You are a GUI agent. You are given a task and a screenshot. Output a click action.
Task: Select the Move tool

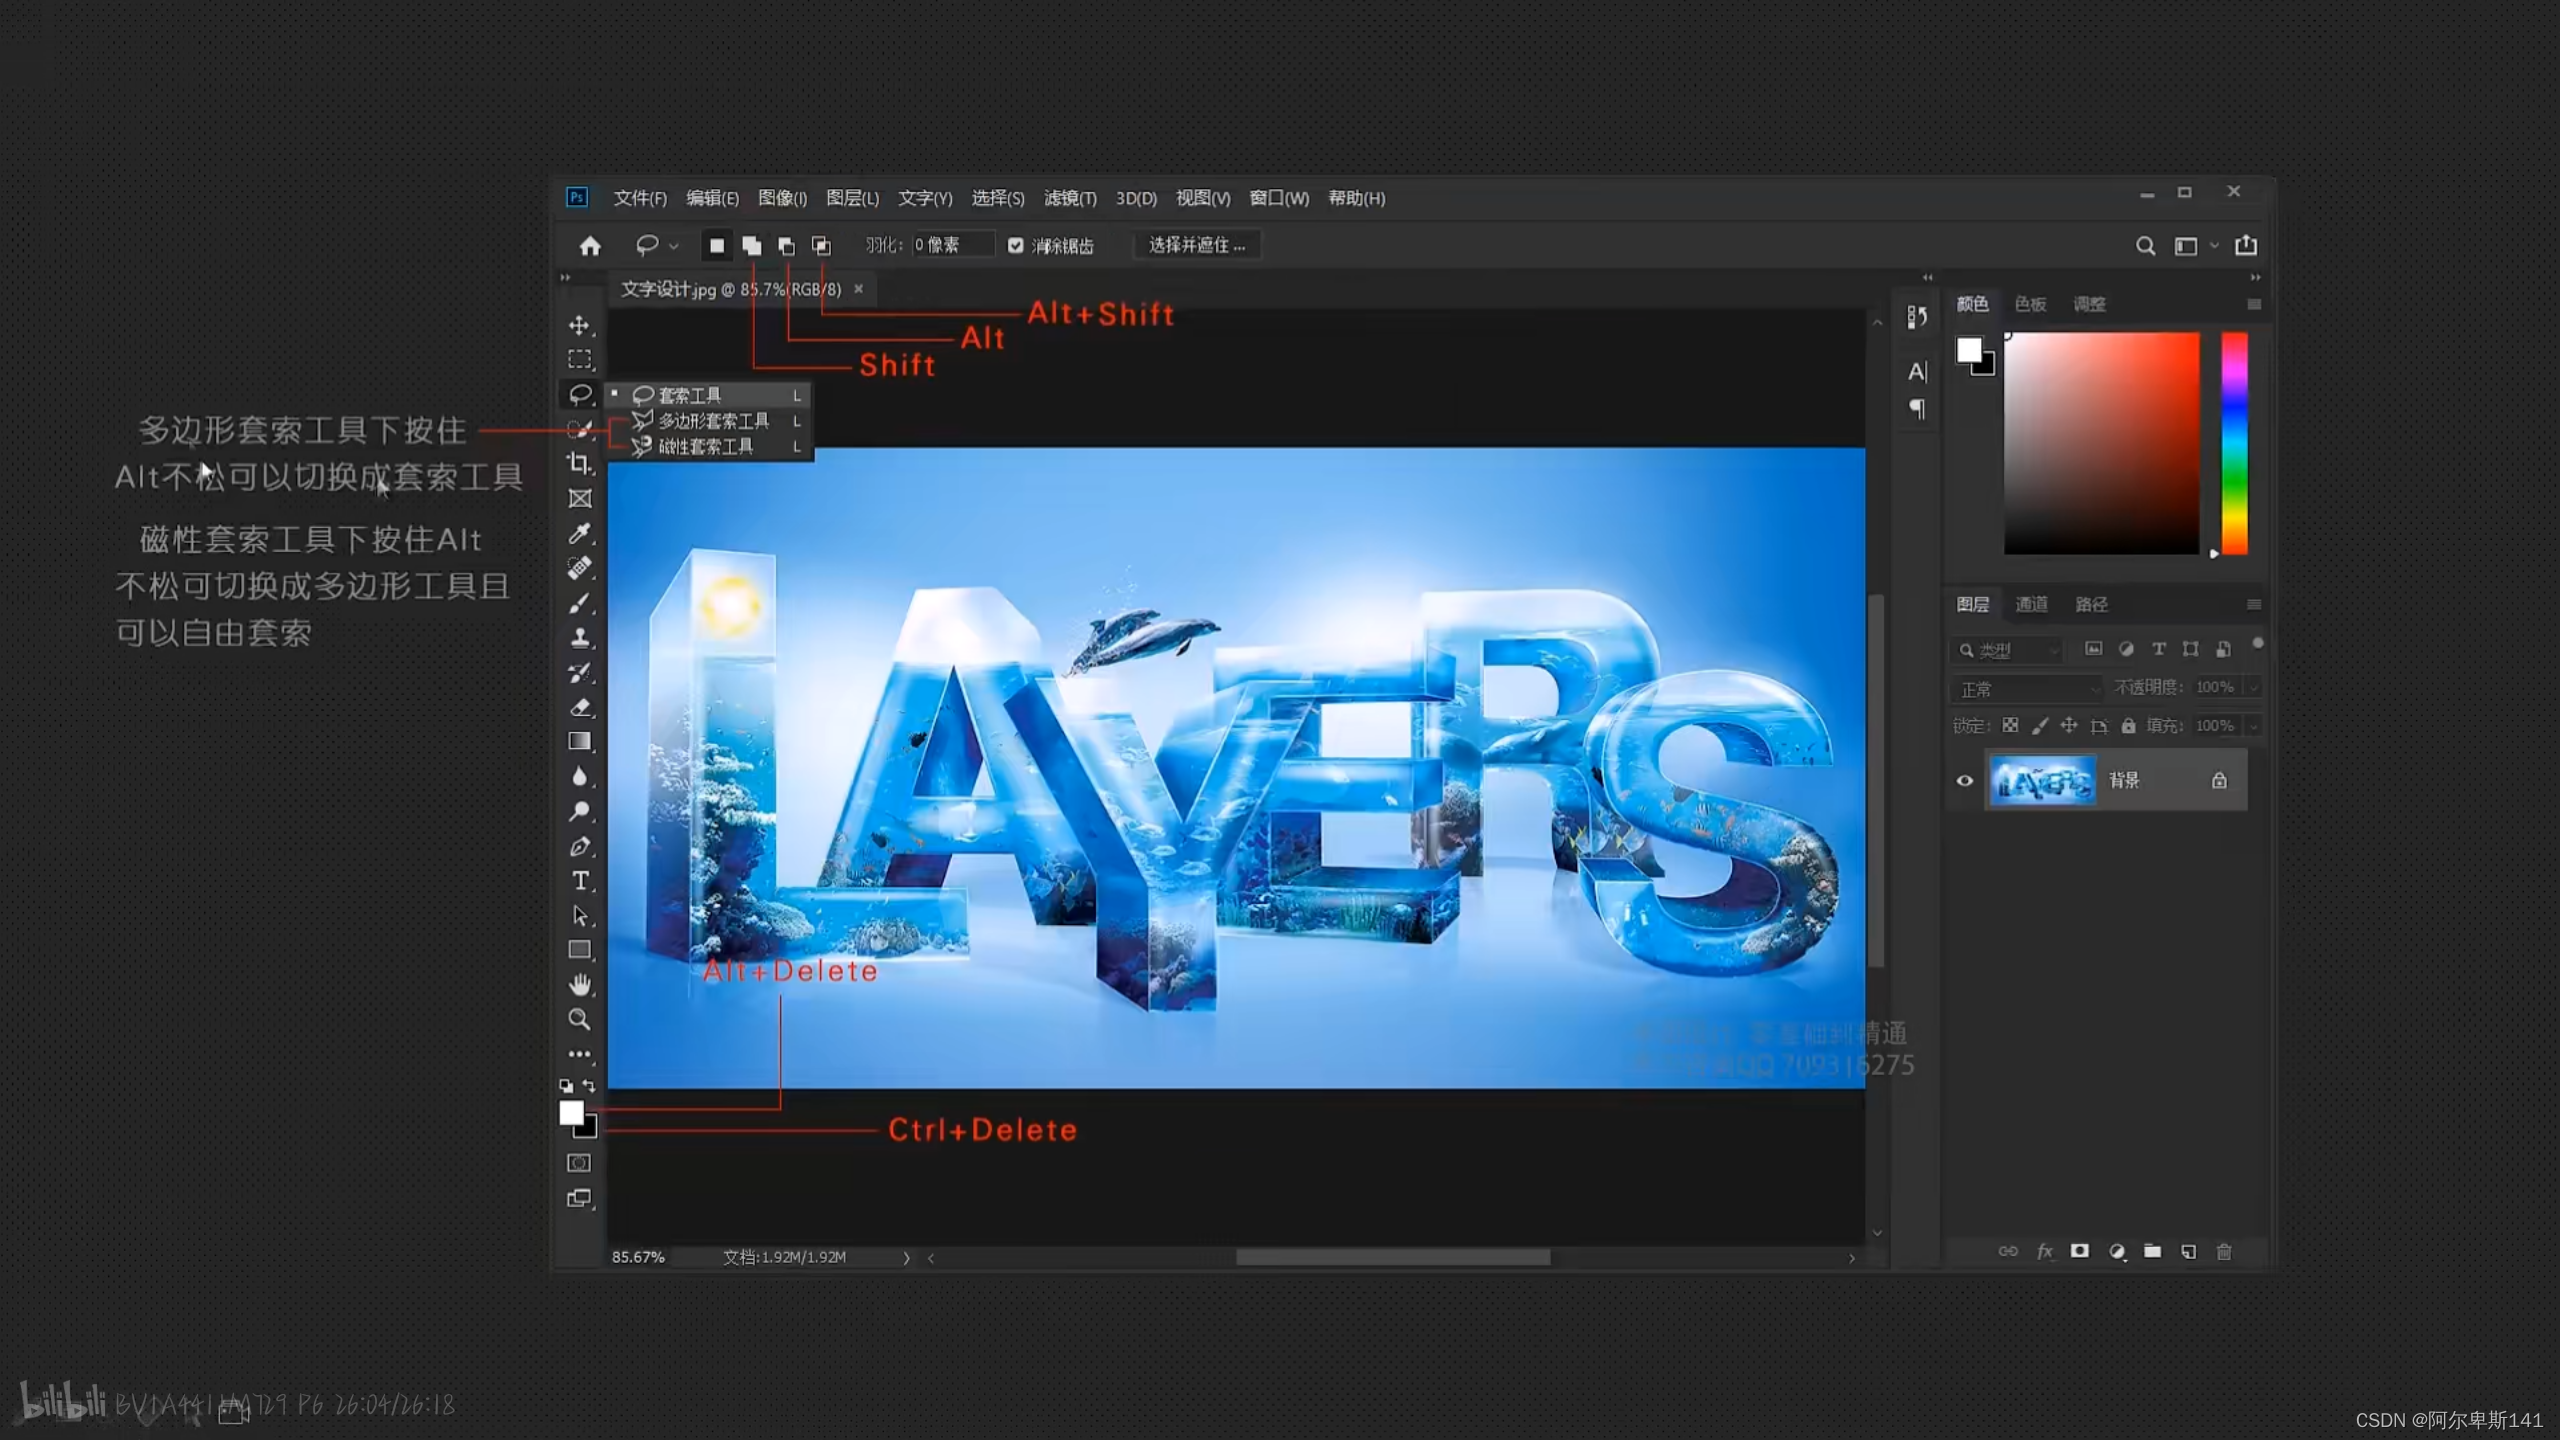[579, 326]
